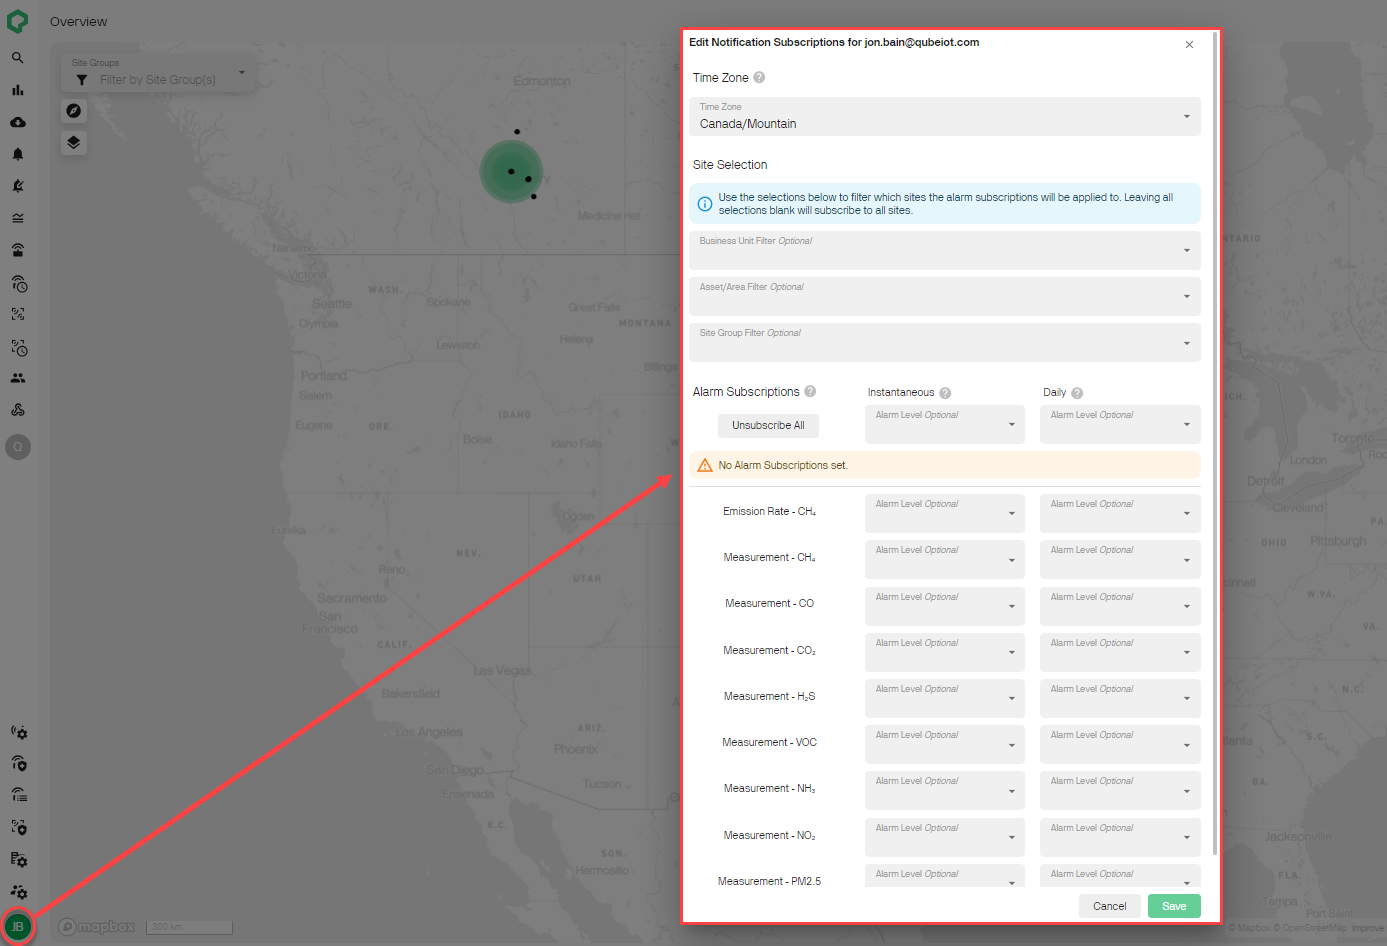Click the search icon in the sidebar
The image size is (1387, 946).
(18, 58)
